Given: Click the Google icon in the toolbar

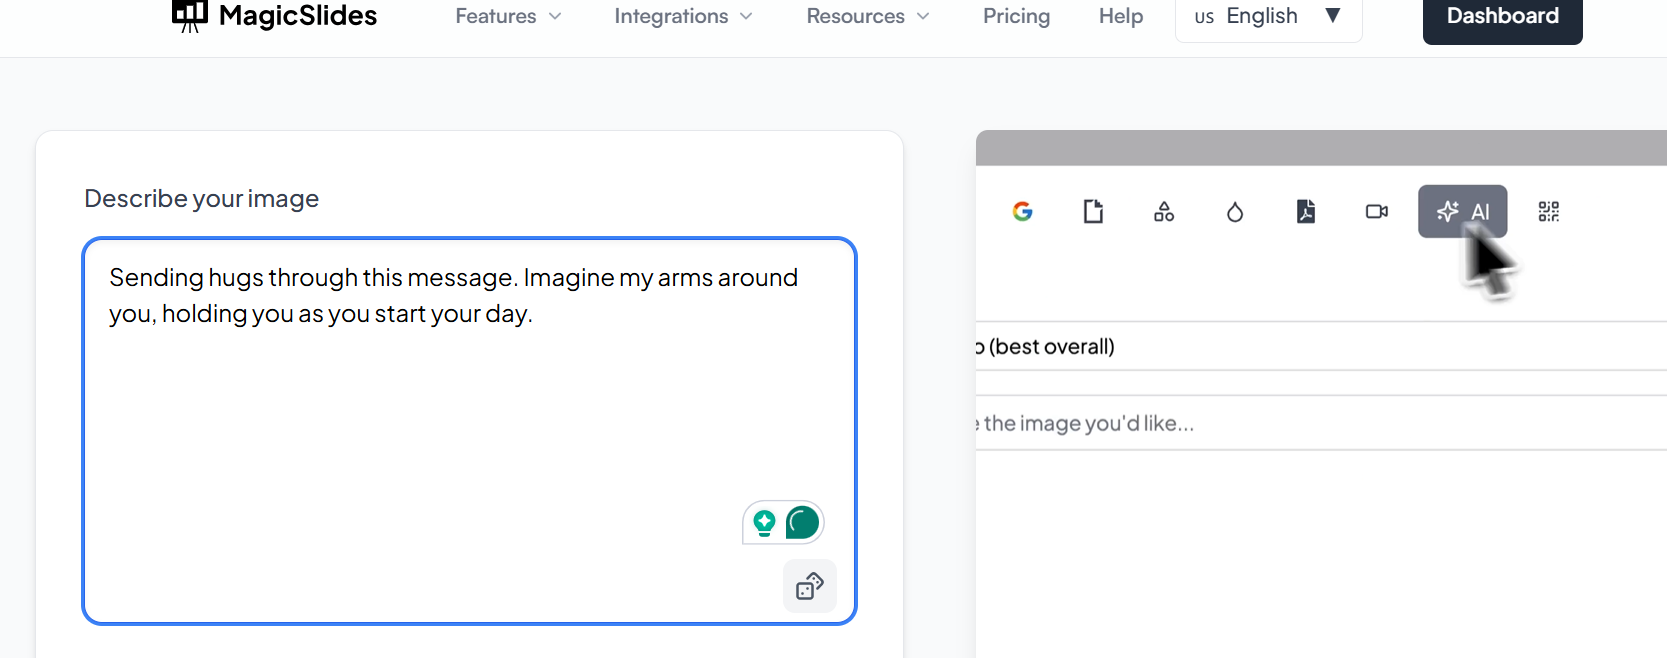Looking at the screenshot, I should [x=1022, y=211].
